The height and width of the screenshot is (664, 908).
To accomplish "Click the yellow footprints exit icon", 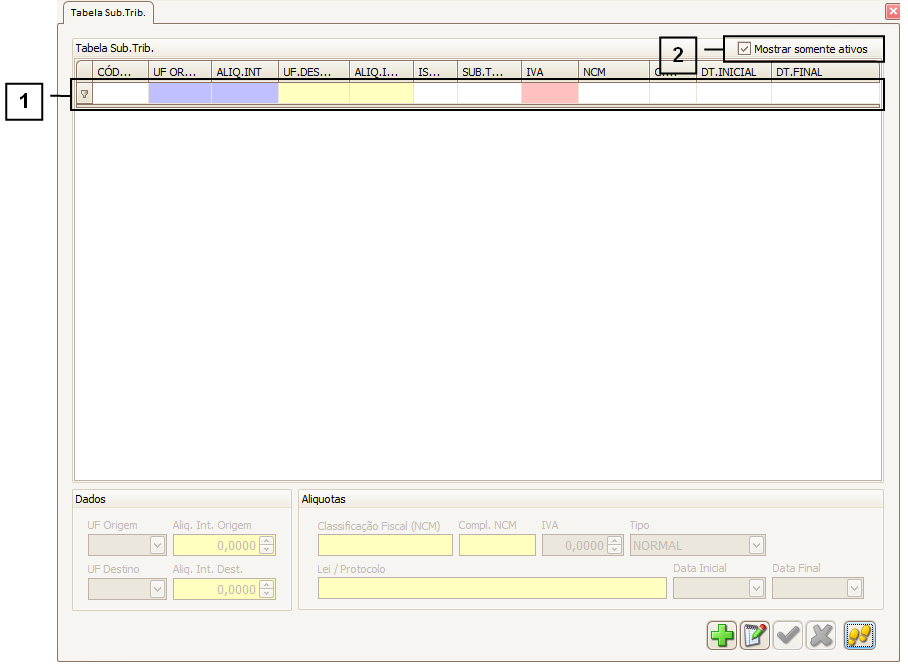I will (x=859, y=635).
